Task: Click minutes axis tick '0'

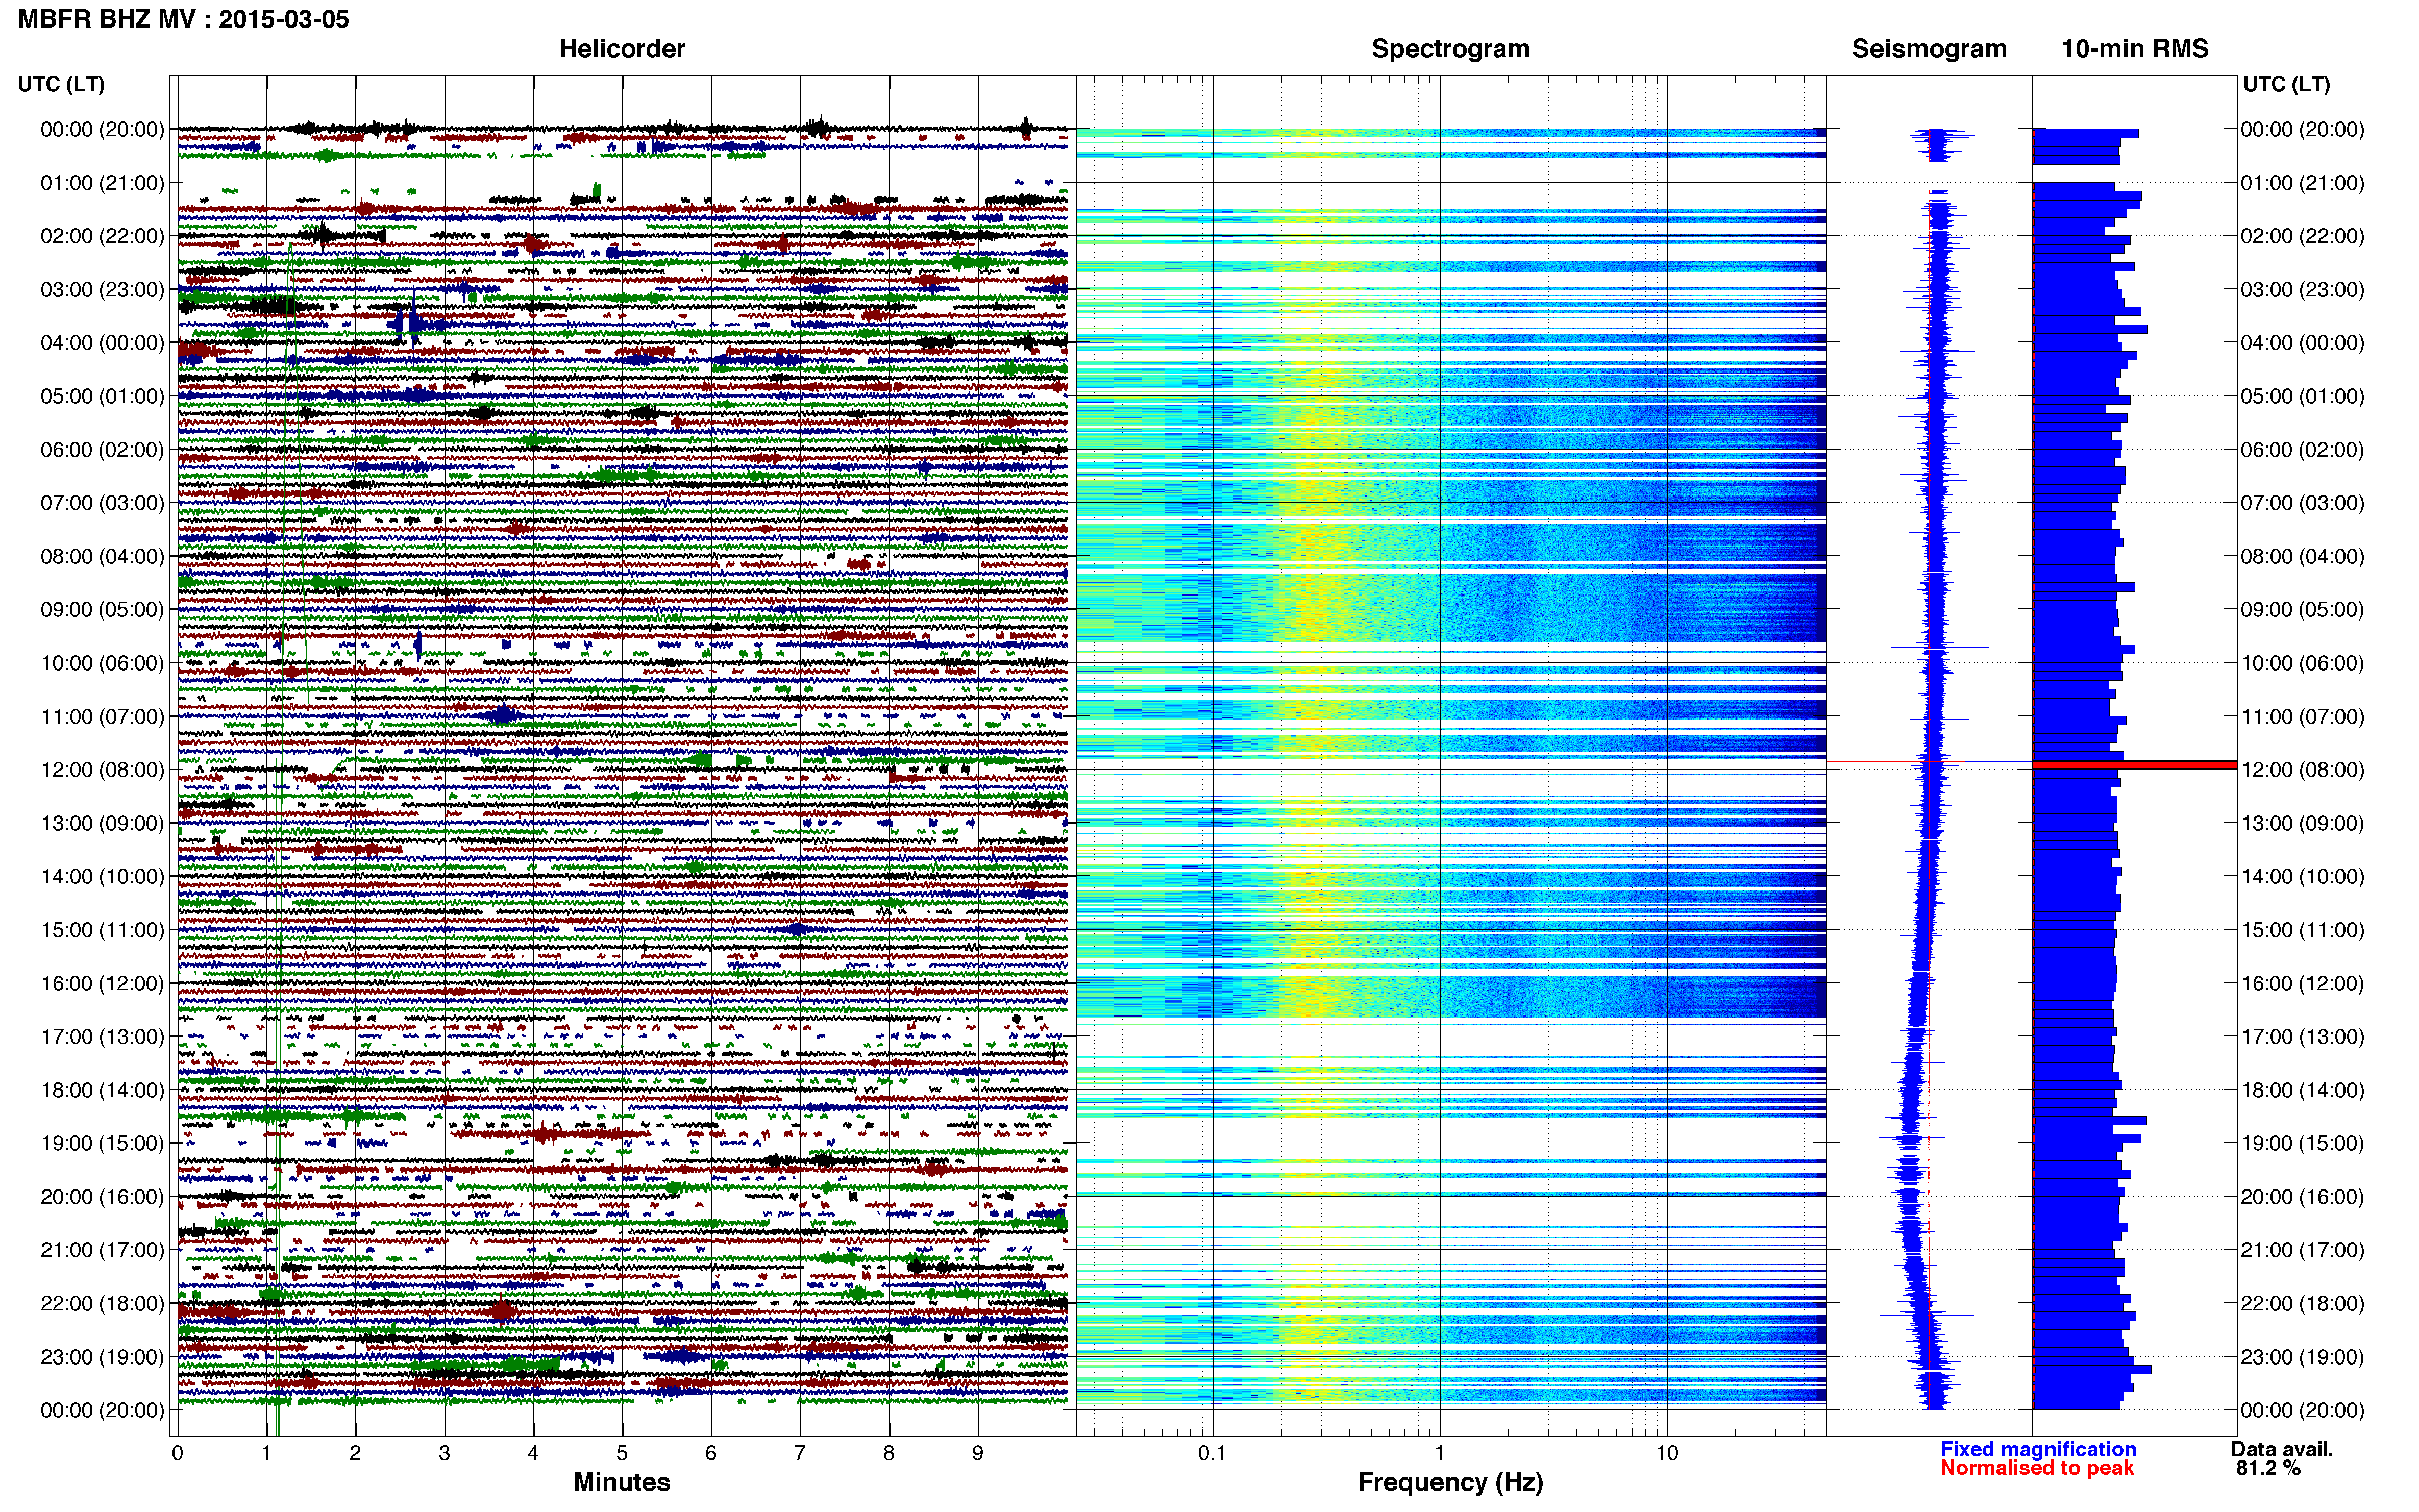Action: (x=177, y=1454)
